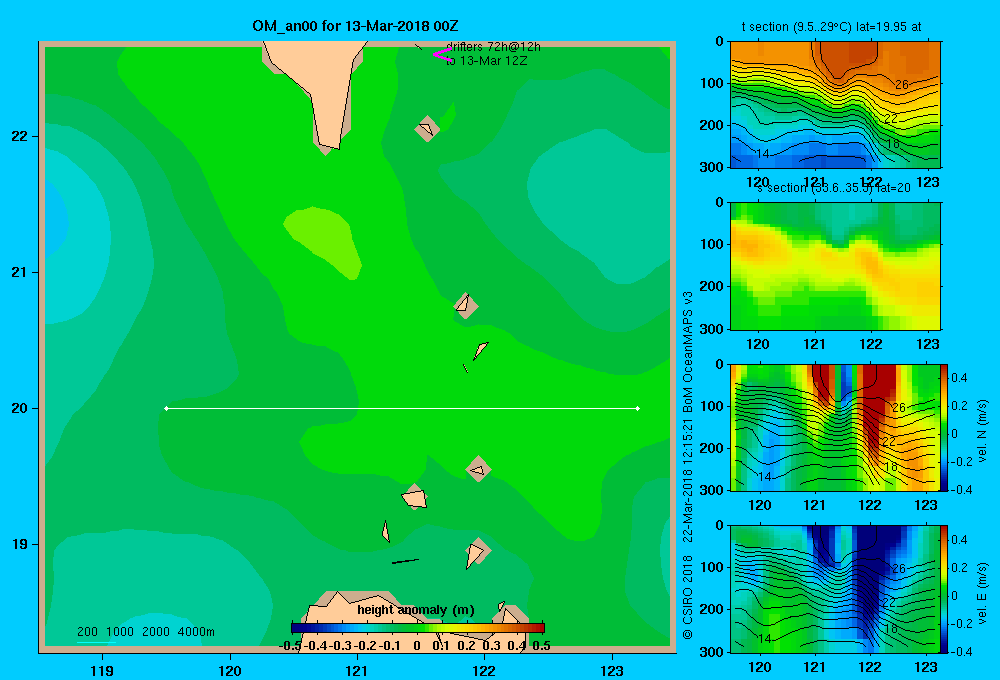Click the latitude axis label 19 on main map
Screen dimensions: 1000x680
pos(20,544)
